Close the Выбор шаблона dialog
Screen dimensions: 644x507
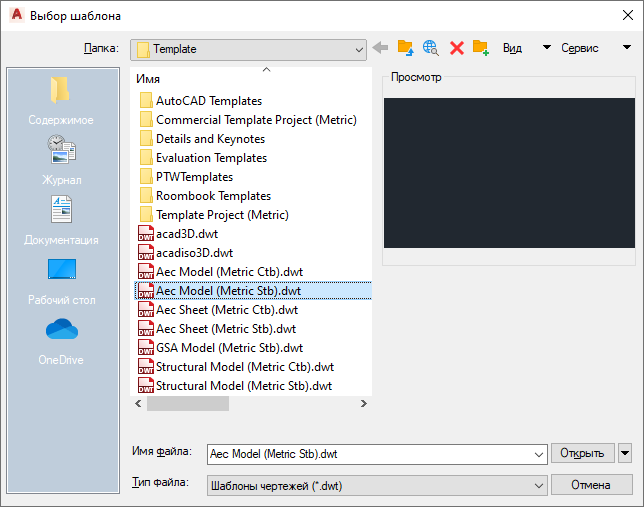click(x=628, y=16)
